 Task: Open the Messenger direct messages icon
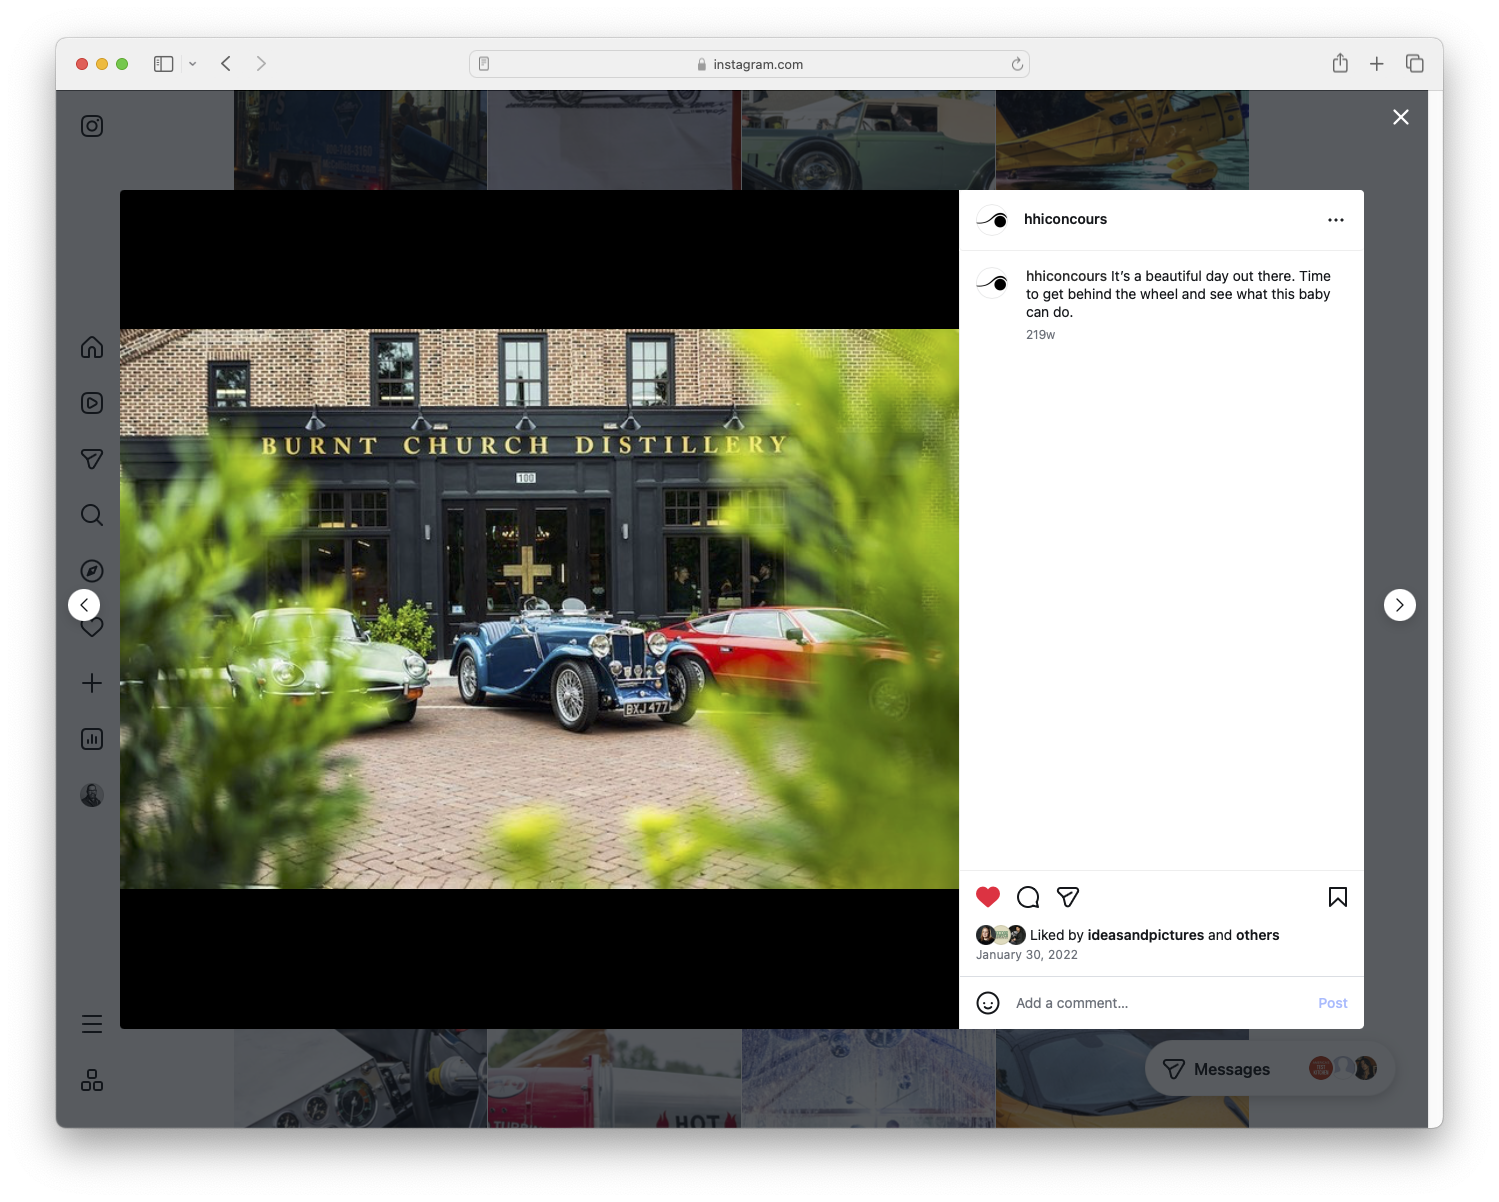[91, 459]
